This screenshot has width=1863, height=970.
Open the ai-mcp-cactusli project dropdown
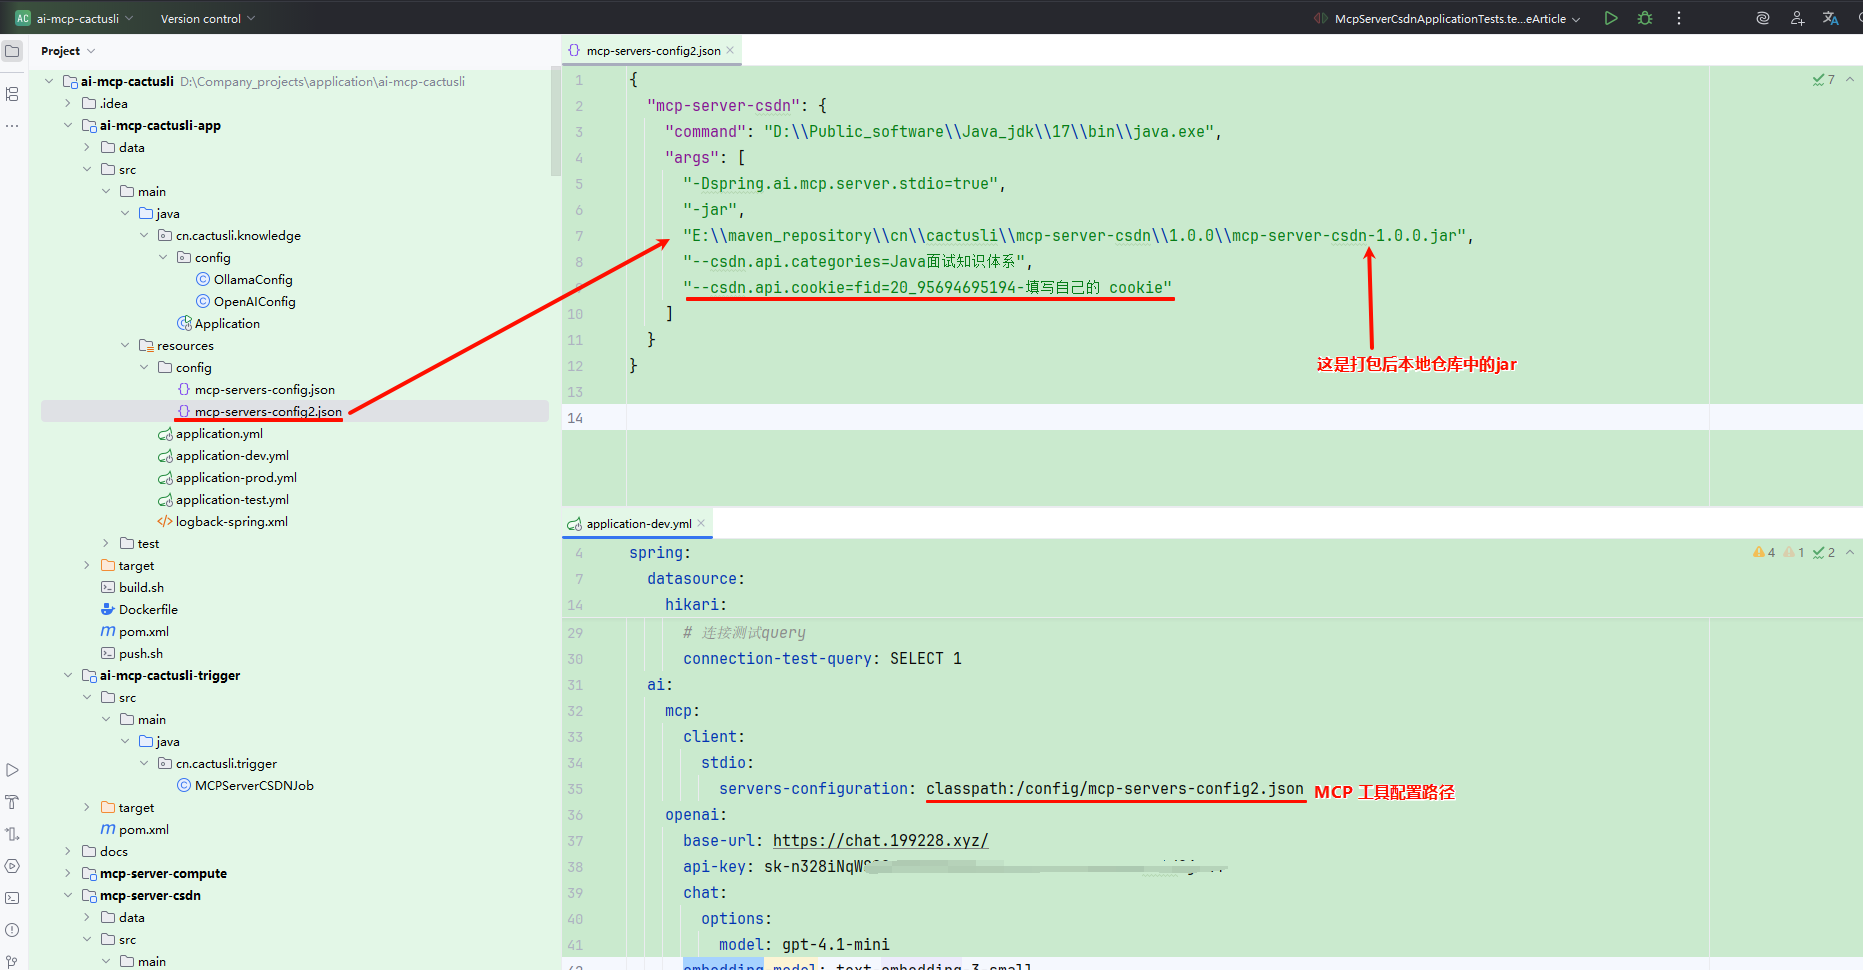click(x=84, y=18)
